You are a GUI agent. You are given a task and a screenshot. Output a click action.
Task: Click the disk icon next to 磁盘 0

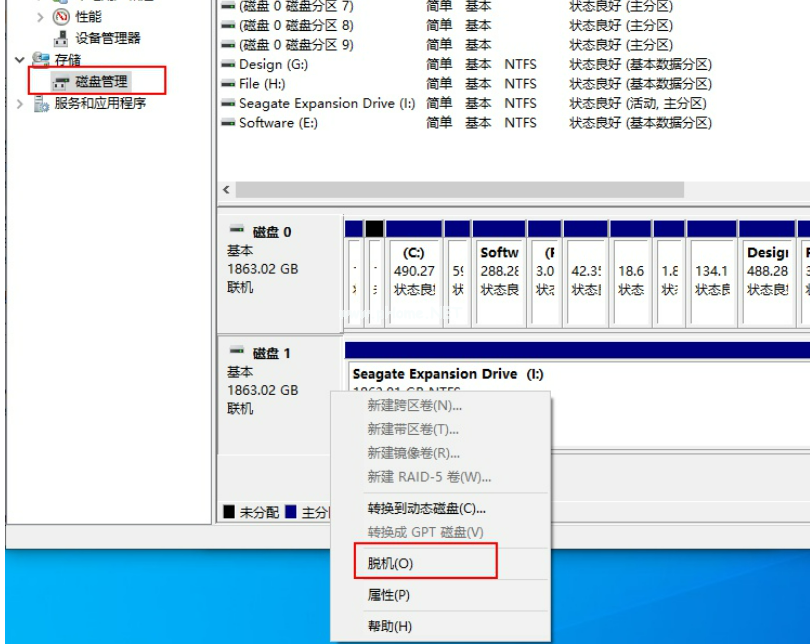tap(237, 231)
